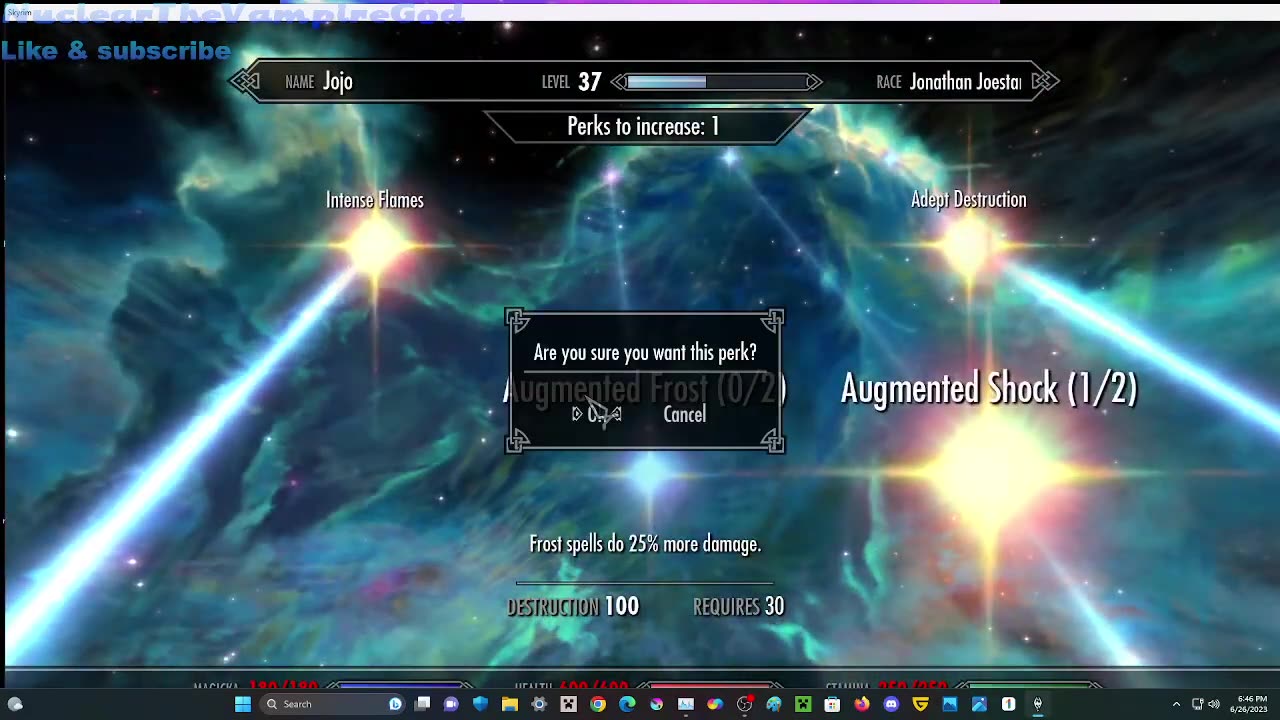This screenshot has height=720, width=1280.
Task: Open network status in system tray
Action: [1197, 704]
